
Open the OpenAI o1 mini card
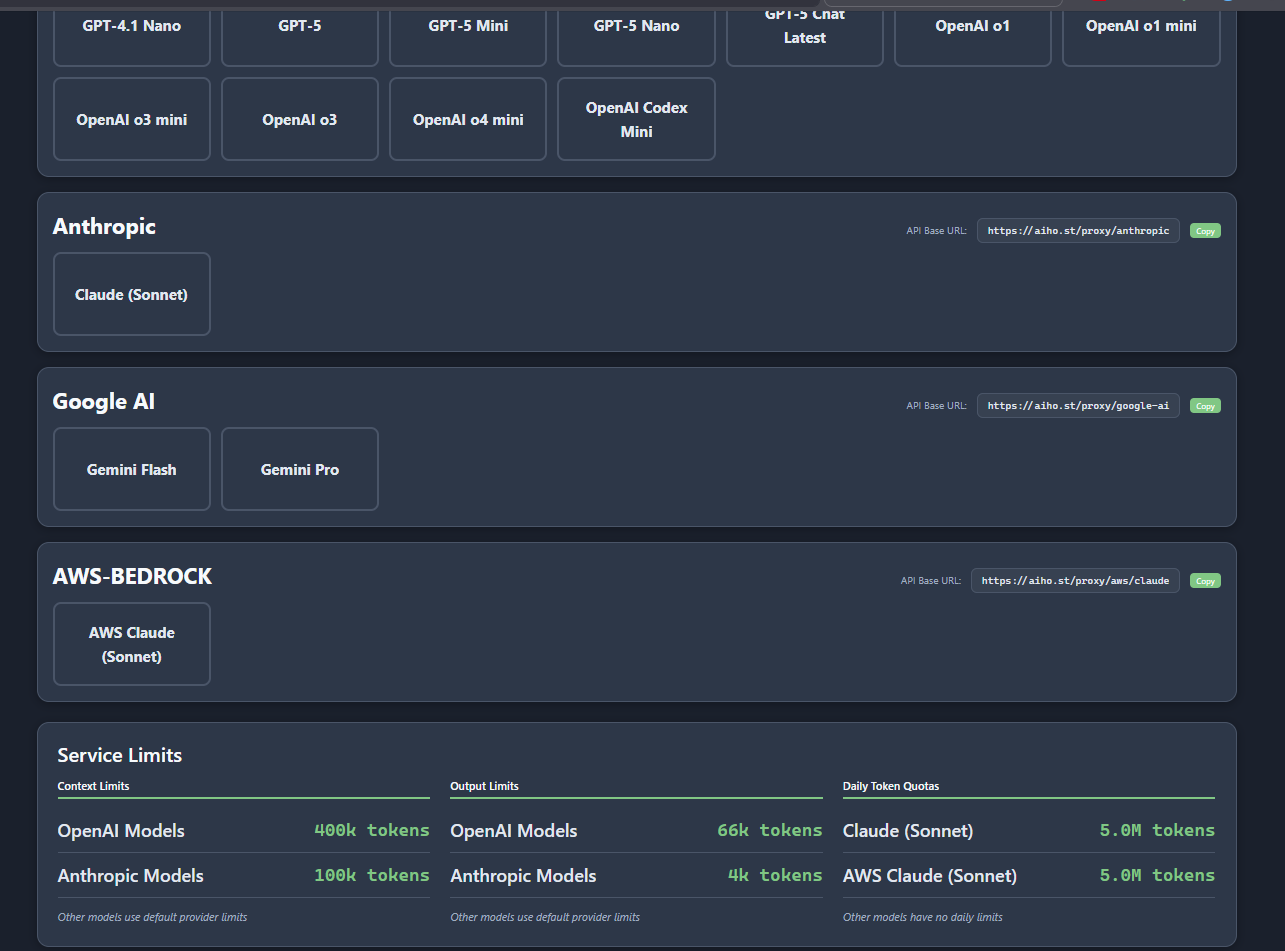pyautogui.click(x=1141, y=27)
